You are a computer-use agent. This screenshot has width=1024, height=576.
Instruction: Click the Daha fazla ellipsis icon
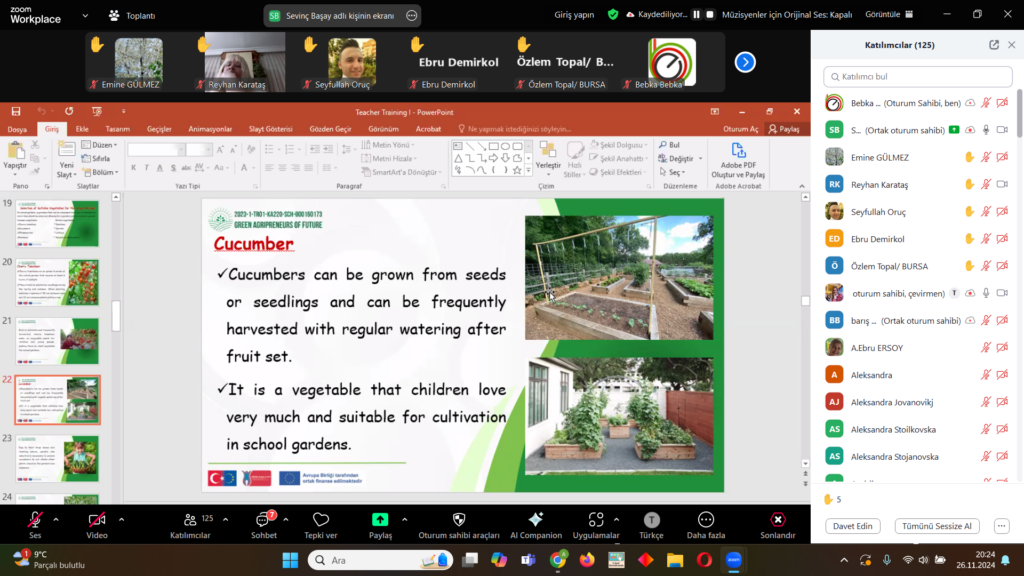coord(705,520)
